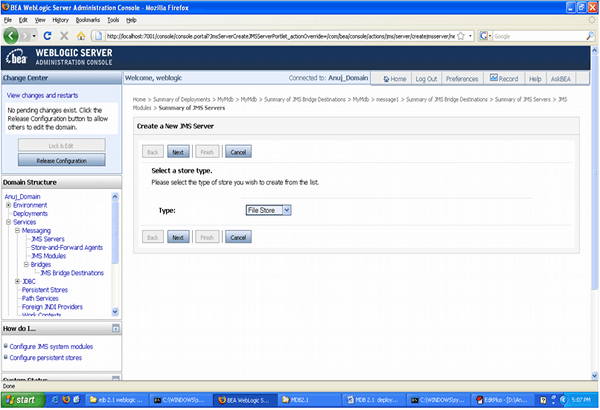This screenshot has width=600, height=410.
Task: Open the Bookmarks menu
Action: coord(90,19)
